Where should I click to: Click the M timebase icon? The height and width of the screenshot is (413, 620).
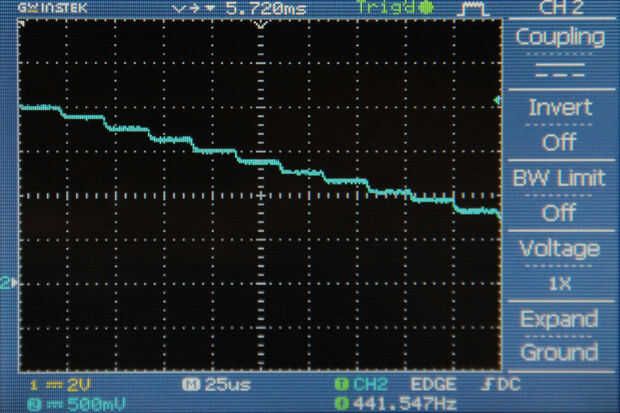pyautogui.click(x=191, y=385)
